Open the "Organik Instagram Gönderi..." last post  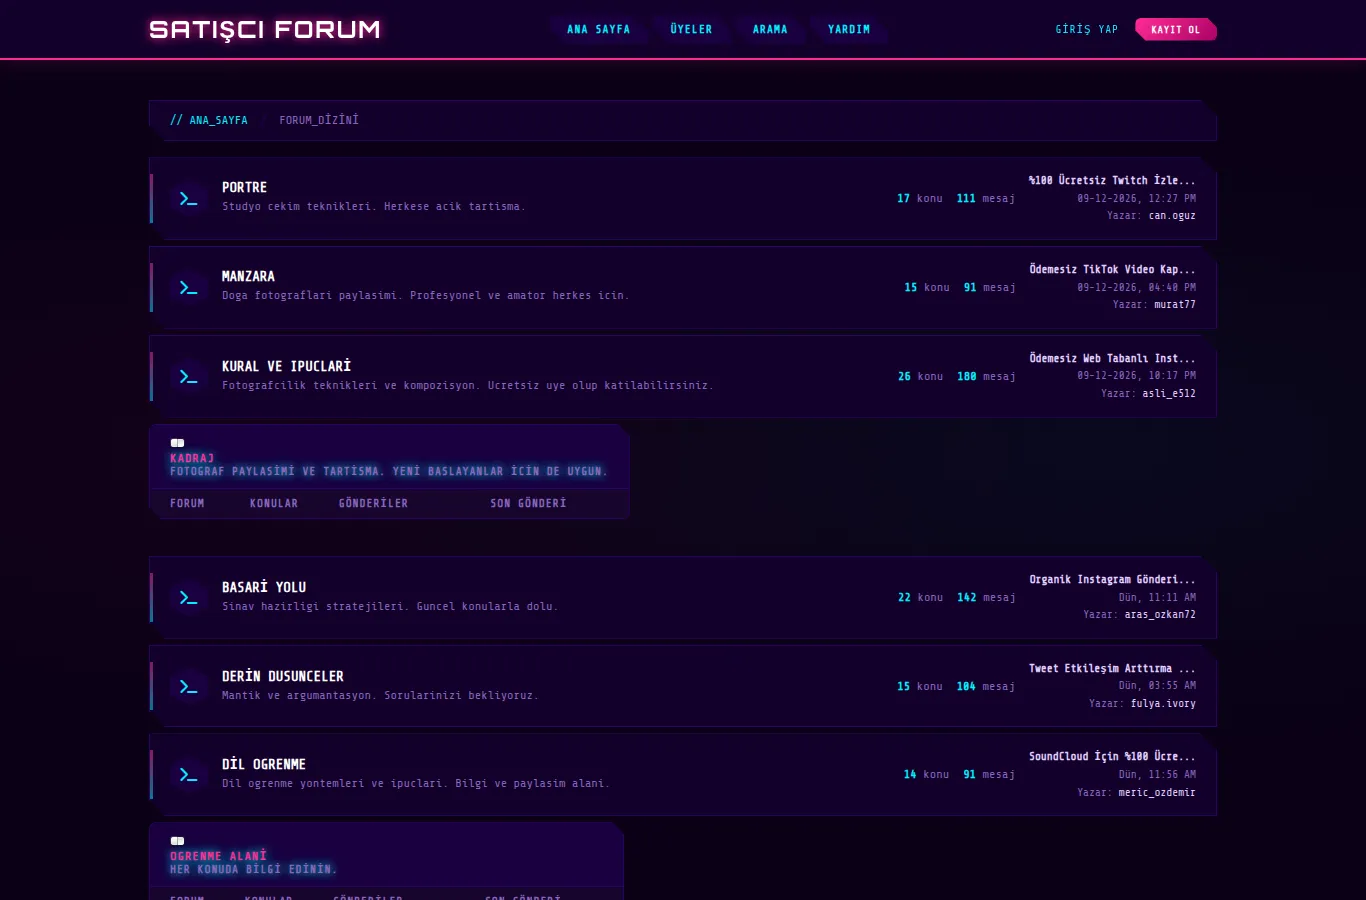click(x=1112, y=579)
